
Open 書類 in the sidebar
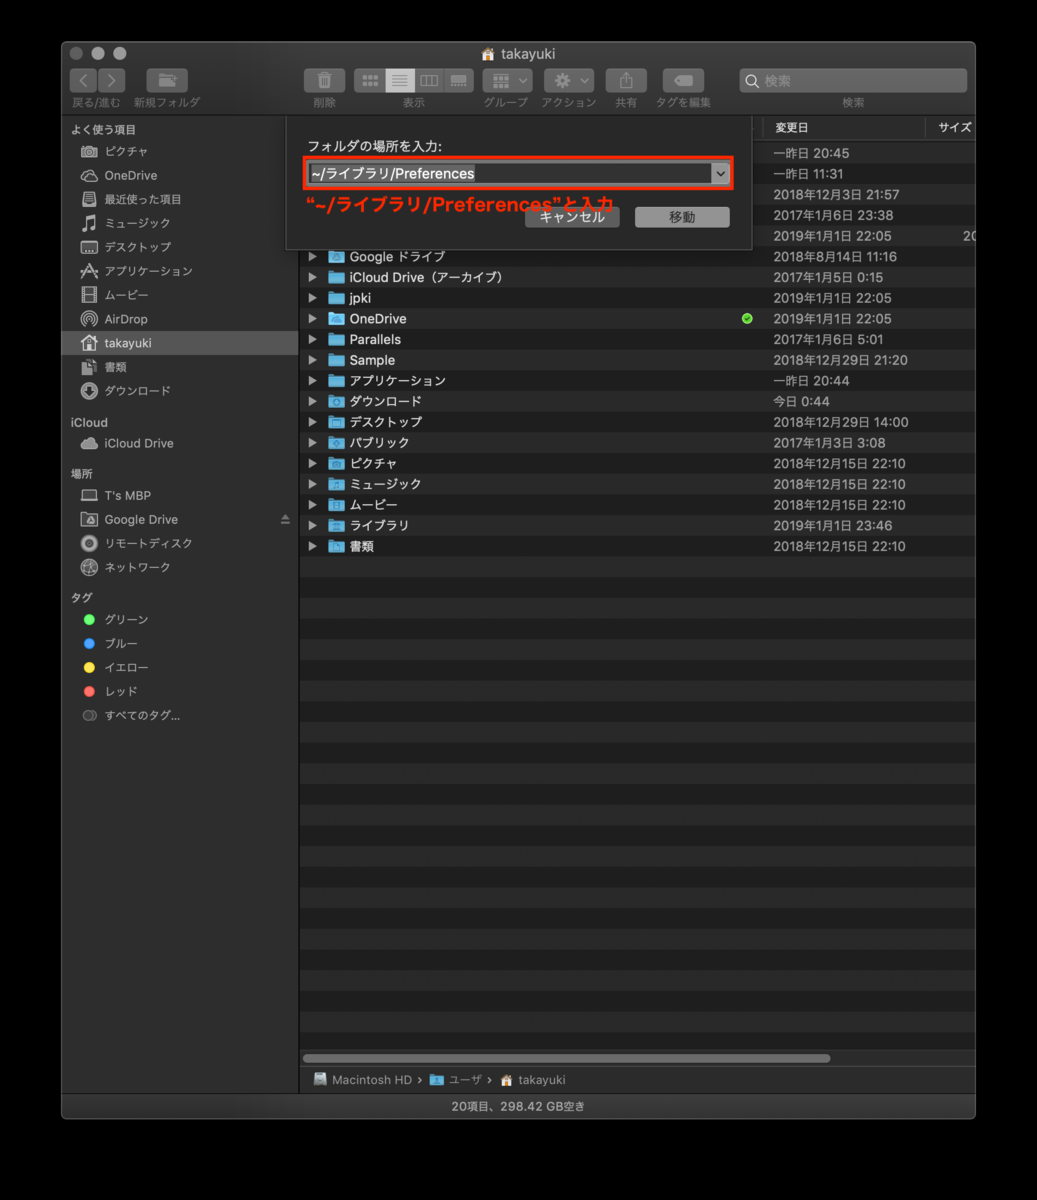click(x=115, y=367)
